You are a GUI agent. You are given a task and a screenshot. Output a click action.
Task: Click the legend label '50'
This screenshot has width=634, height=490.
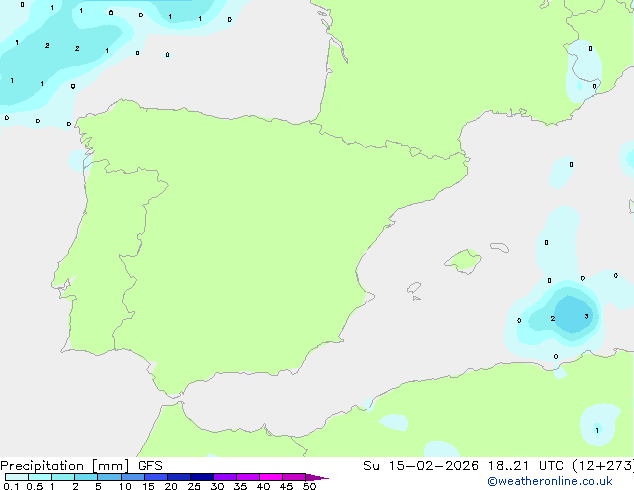(310, 486)
